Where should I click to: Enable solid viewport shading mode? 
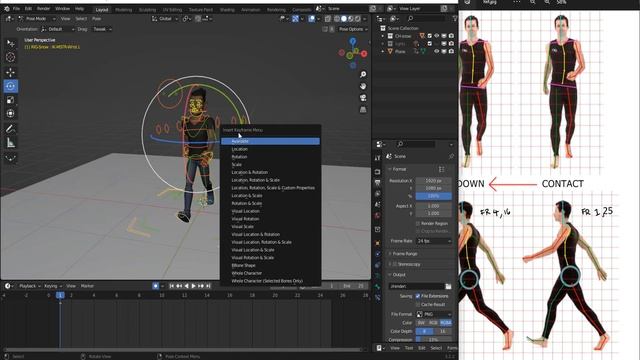(x=344, y=19)
